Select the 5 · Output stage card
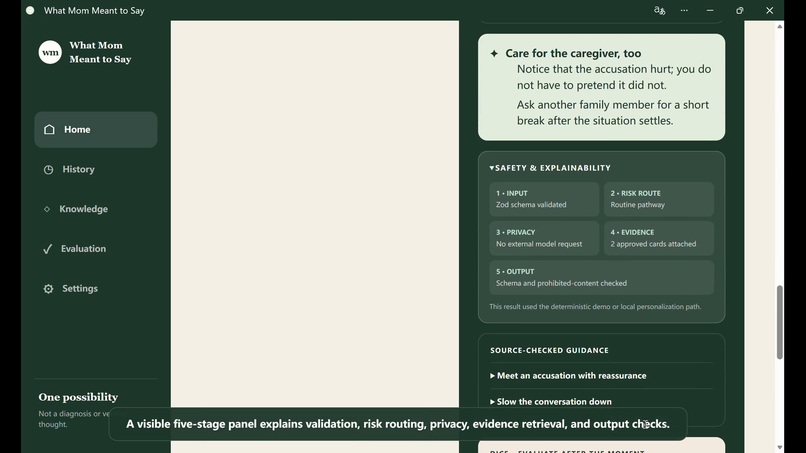 pyautogui.click(x=601, y=278)
